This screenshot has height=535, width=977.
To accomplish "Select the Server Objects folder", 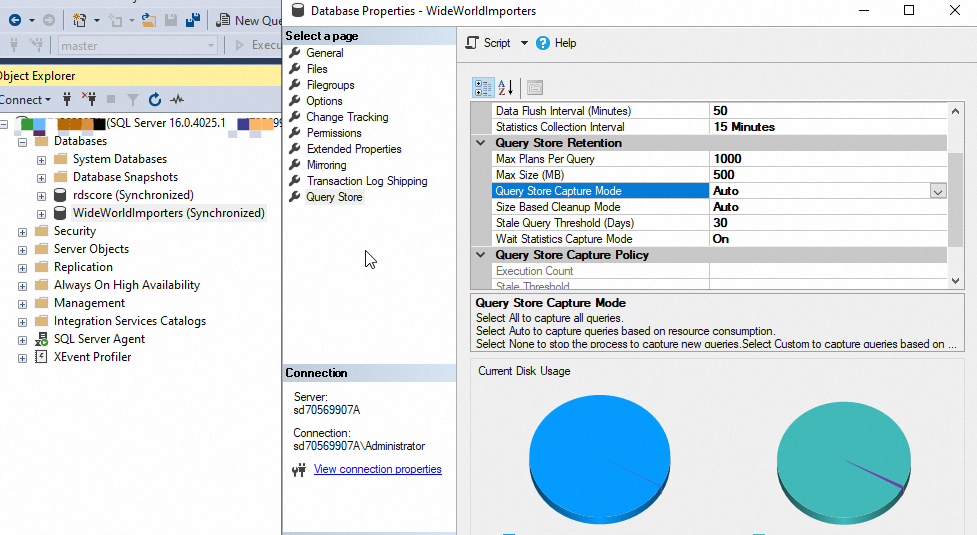I will pos(91,249).
